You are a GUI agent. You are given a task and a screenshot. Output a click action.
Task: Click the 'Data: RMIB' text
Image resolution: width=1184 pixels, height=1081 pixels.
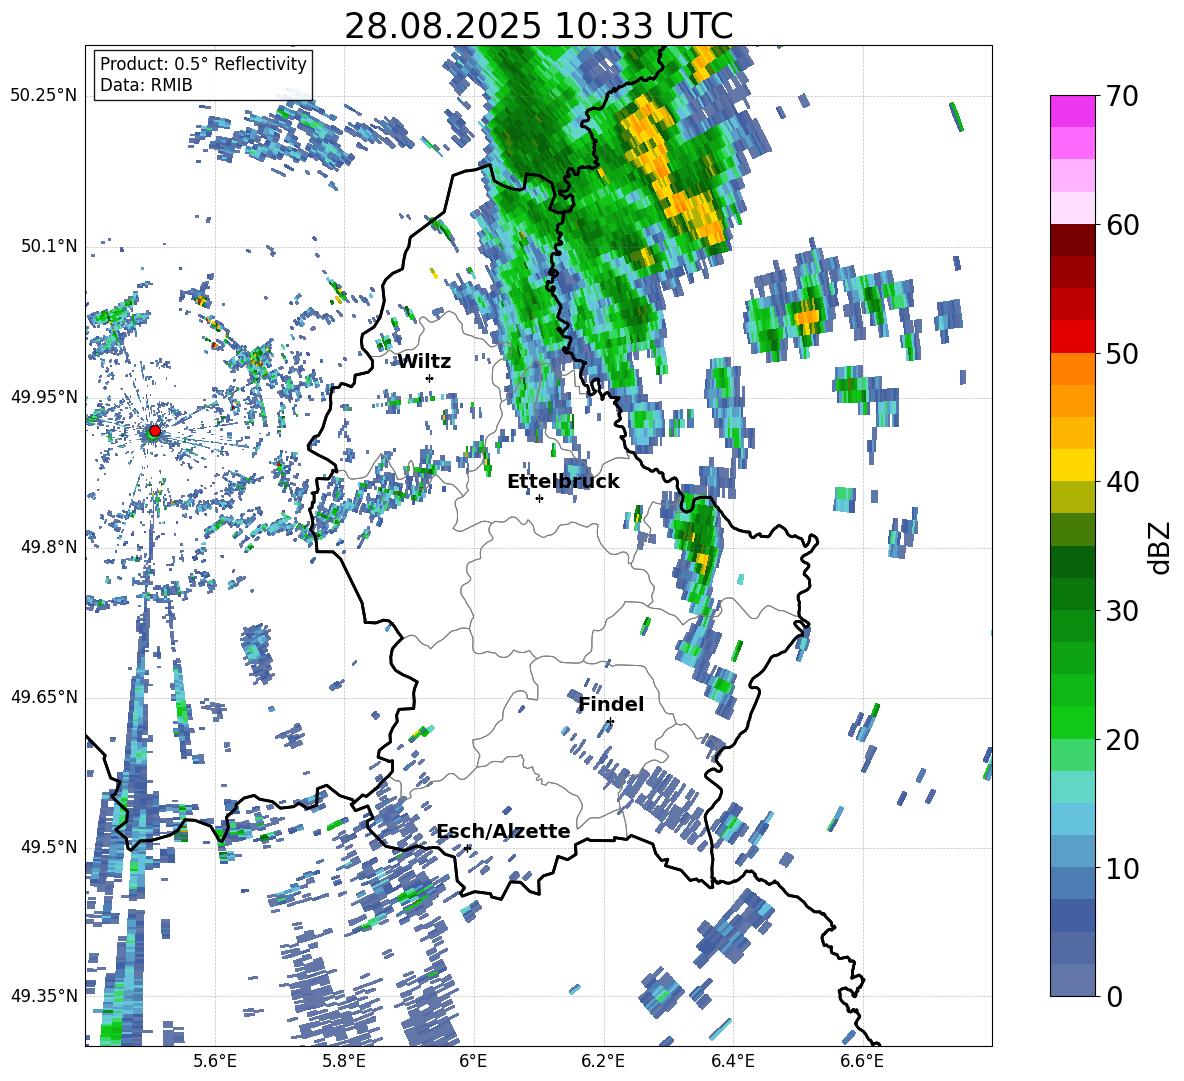[146, 85]
